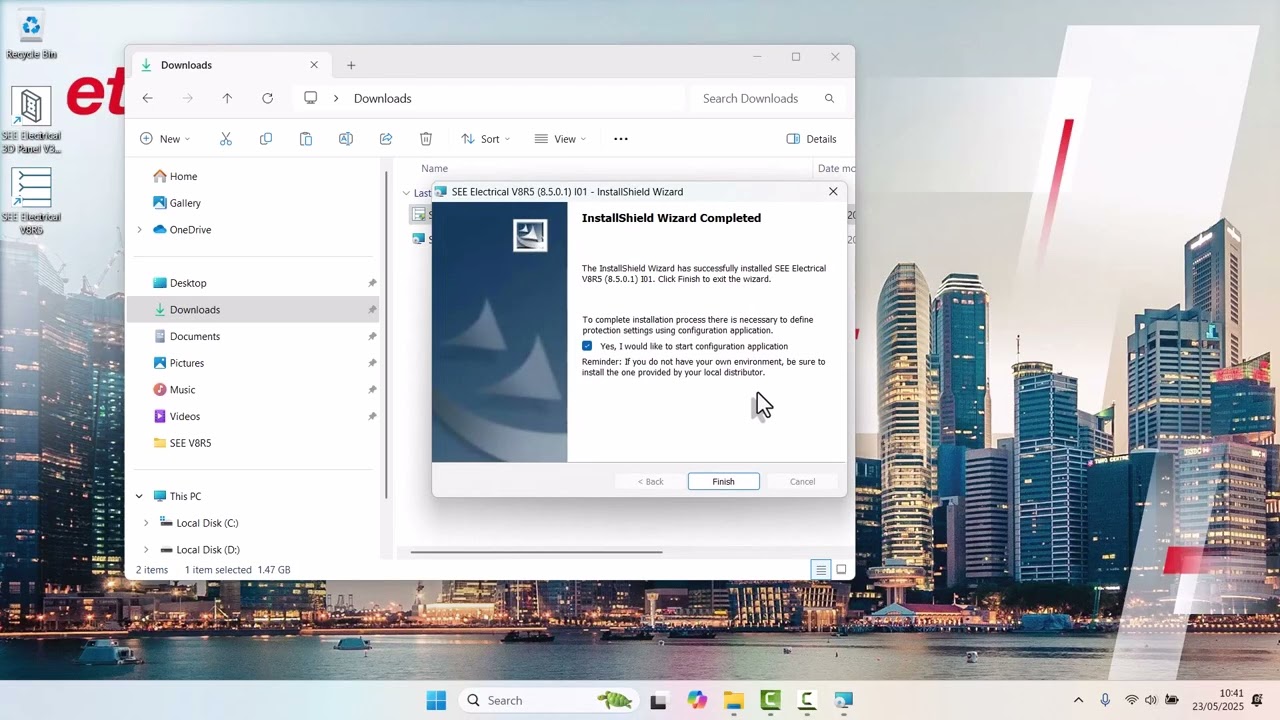Open Videos in the navigation pane
This screenshot has height=720, width=1280.
(x=185, y=416)
